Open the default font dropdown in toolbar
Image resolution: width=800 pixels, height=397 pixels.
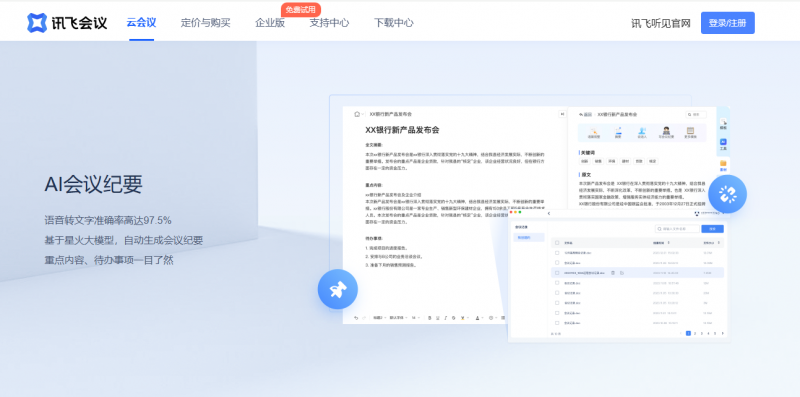[x=398, y=317]
